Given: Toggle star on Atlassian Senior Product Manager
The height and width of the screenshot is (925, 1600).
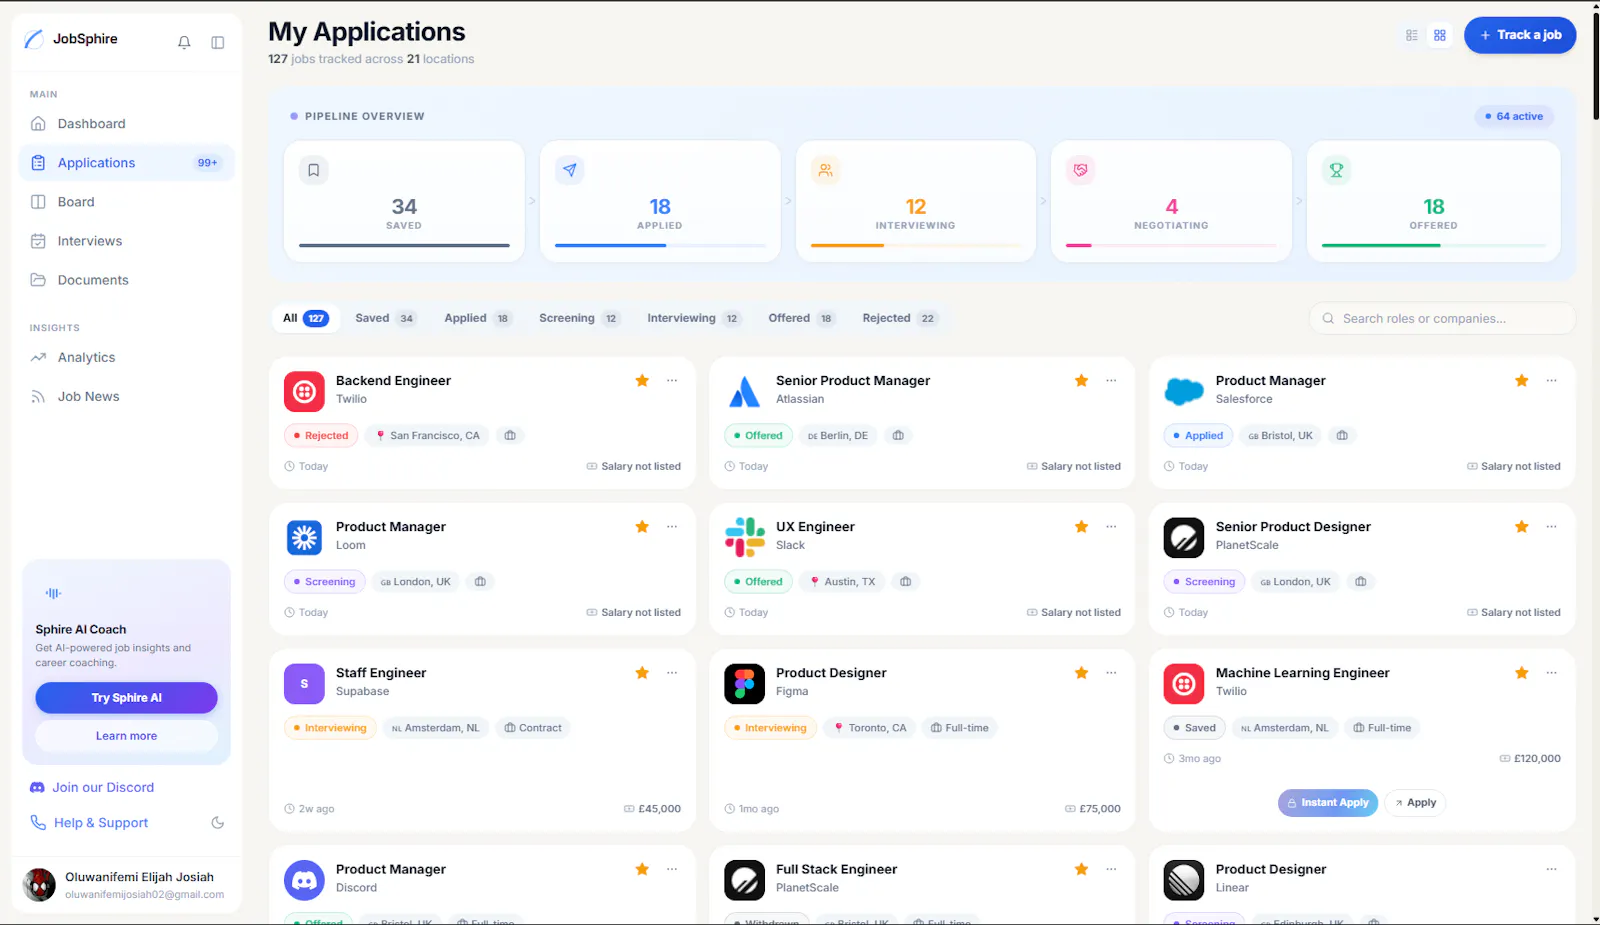Looking at the screenshot, I should pos(1081,381).
